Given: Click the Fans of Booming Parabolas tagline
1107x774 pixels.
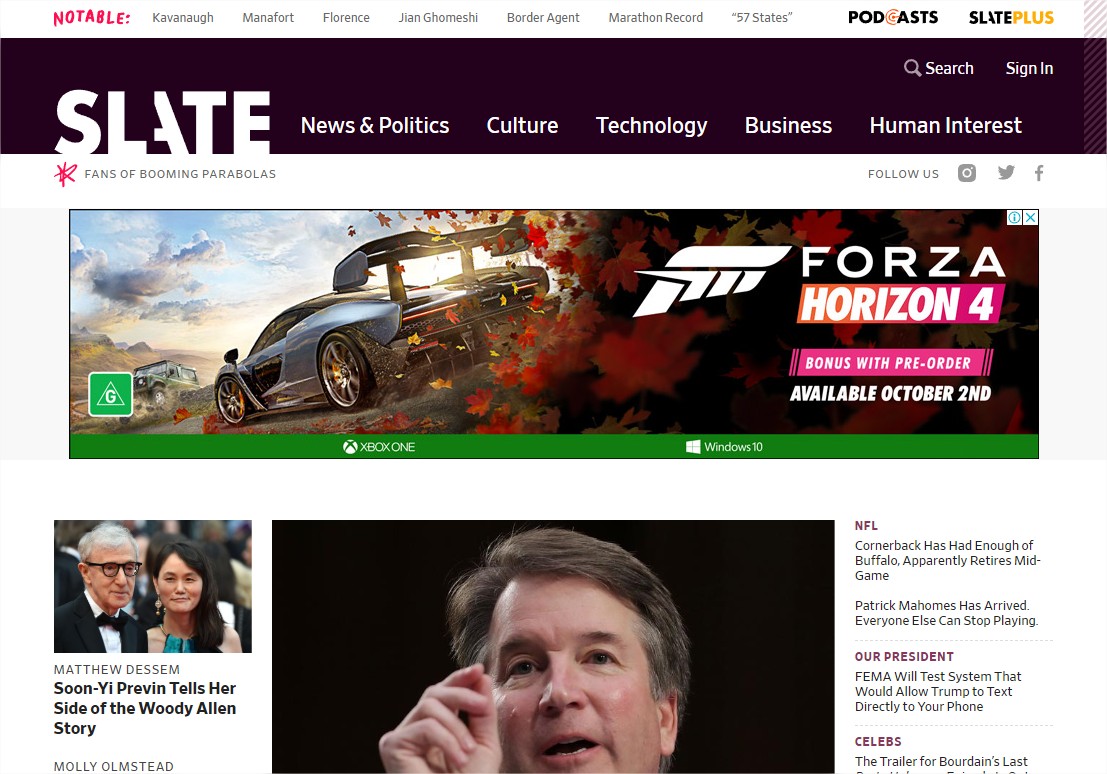Looking at the screenshot, I should pyautogui.click(x=180, y=174).
